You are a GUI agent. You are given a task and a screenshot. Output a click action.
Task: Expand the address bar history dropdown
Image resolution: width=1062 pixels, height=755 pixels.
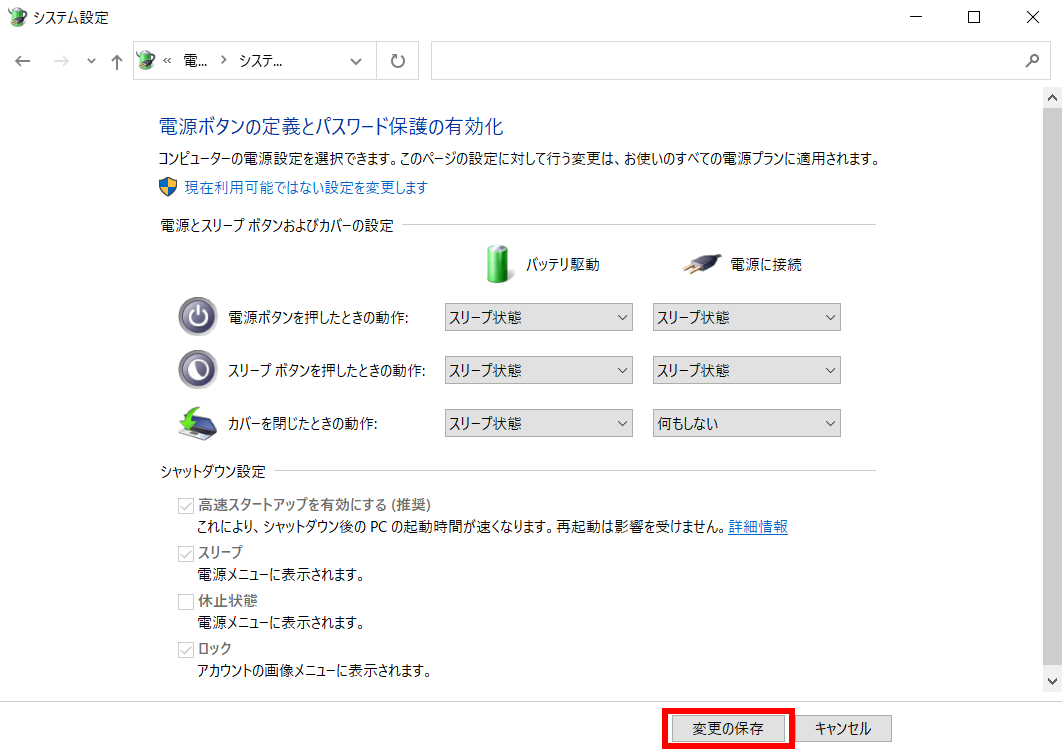(x=356, y=61)
